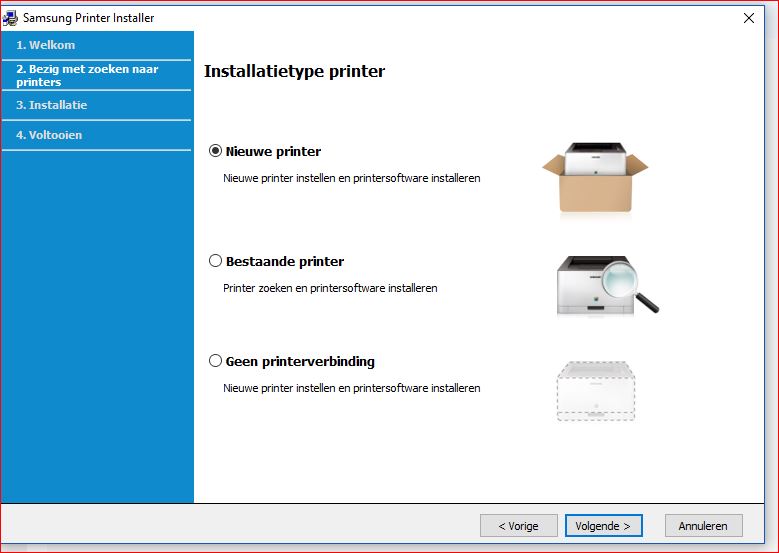The image size is (779, 553).
Task: Select the Bestaande printer radio option
Action: tap(215, 261)
